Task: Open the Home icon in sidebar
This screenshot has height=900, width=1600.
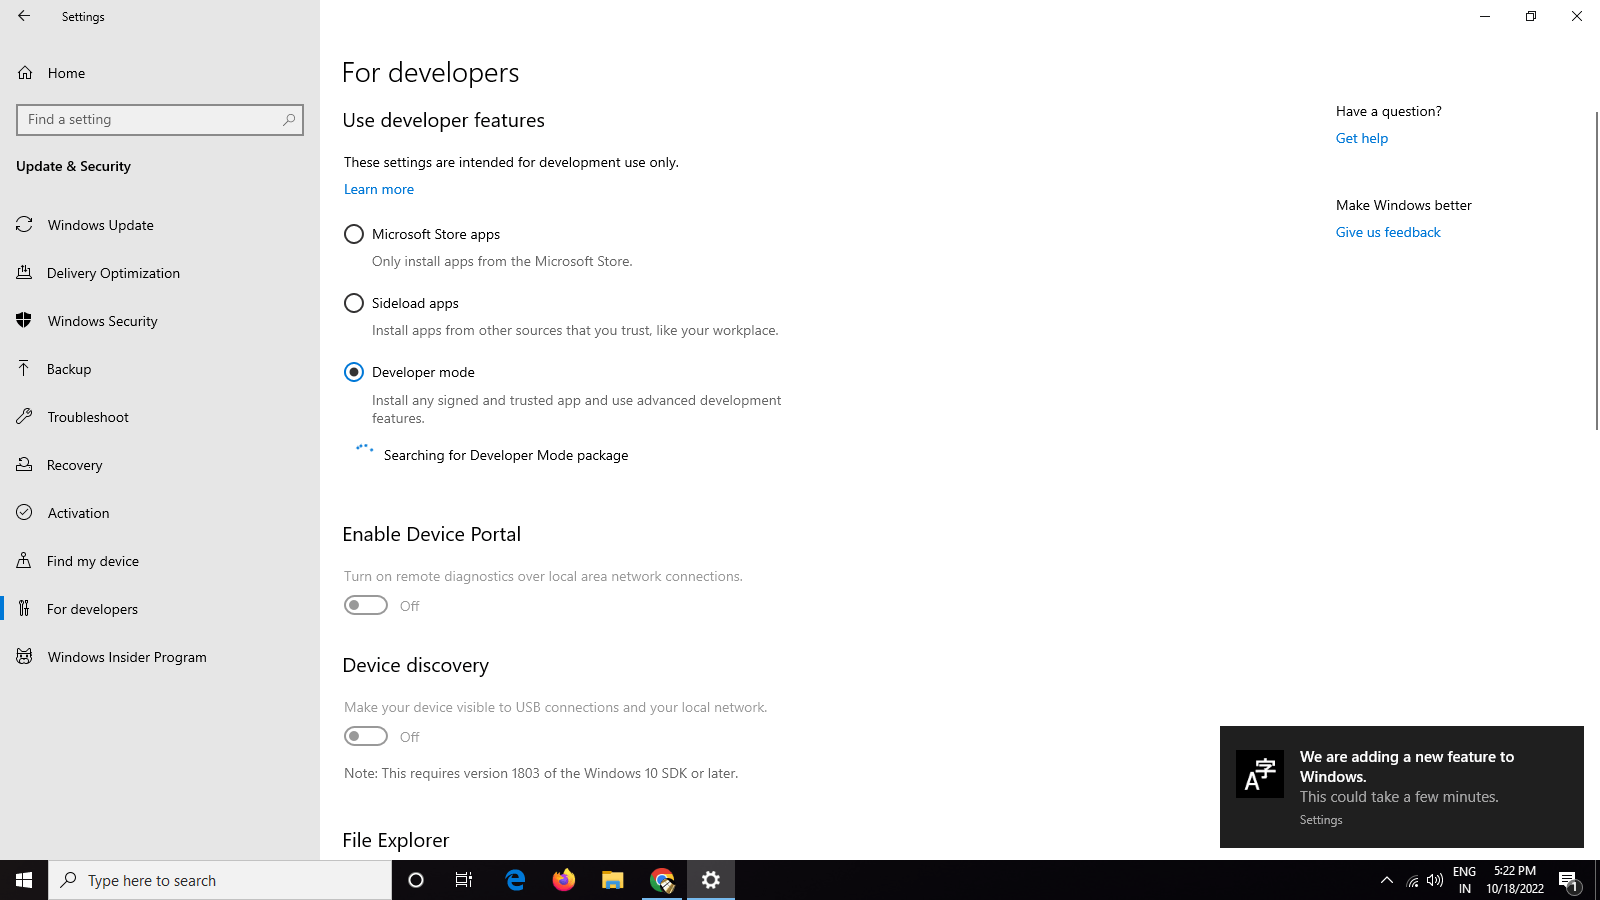Action: pyautogui.click(x=25, y=73)
